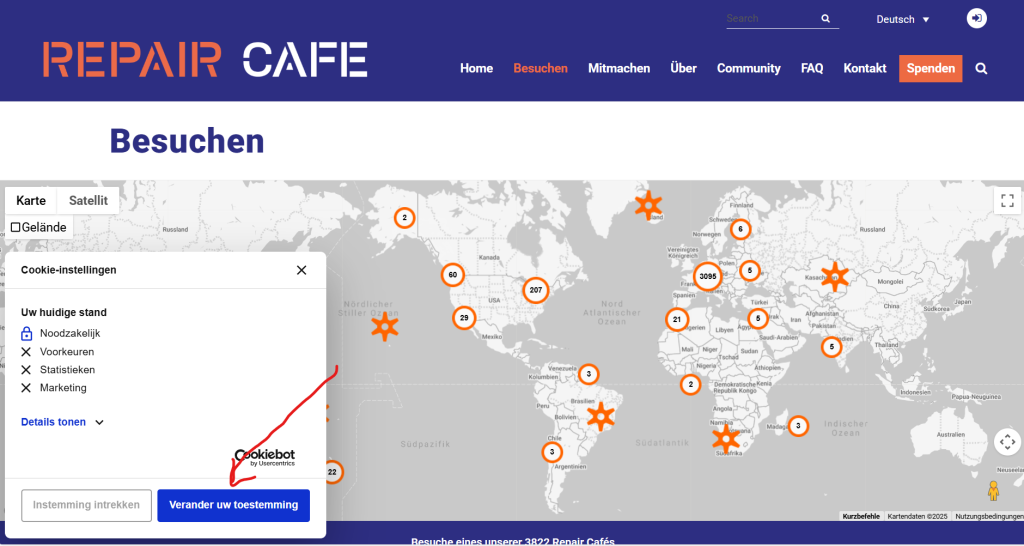Go to the Community menu item
Viewport: 1024px width, 546px height.
(748, 69)
